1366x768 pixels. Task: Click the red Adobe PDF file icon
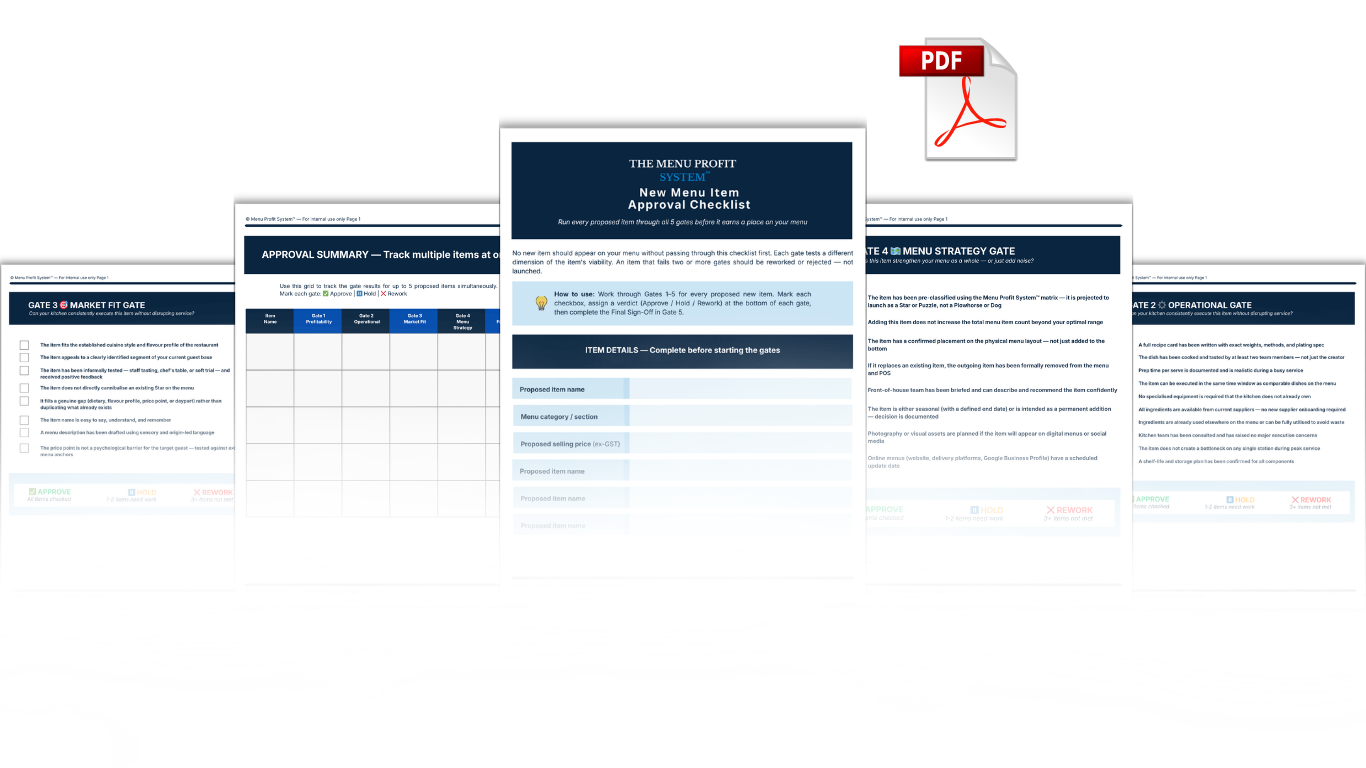coord(958,98)
